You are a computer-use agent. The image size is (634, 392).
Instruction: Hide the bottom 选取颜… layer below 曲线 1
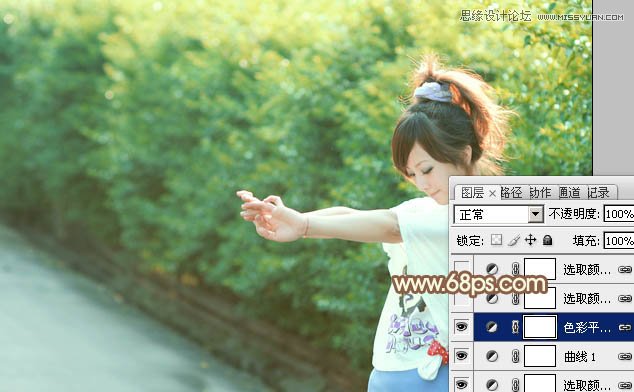461,384
